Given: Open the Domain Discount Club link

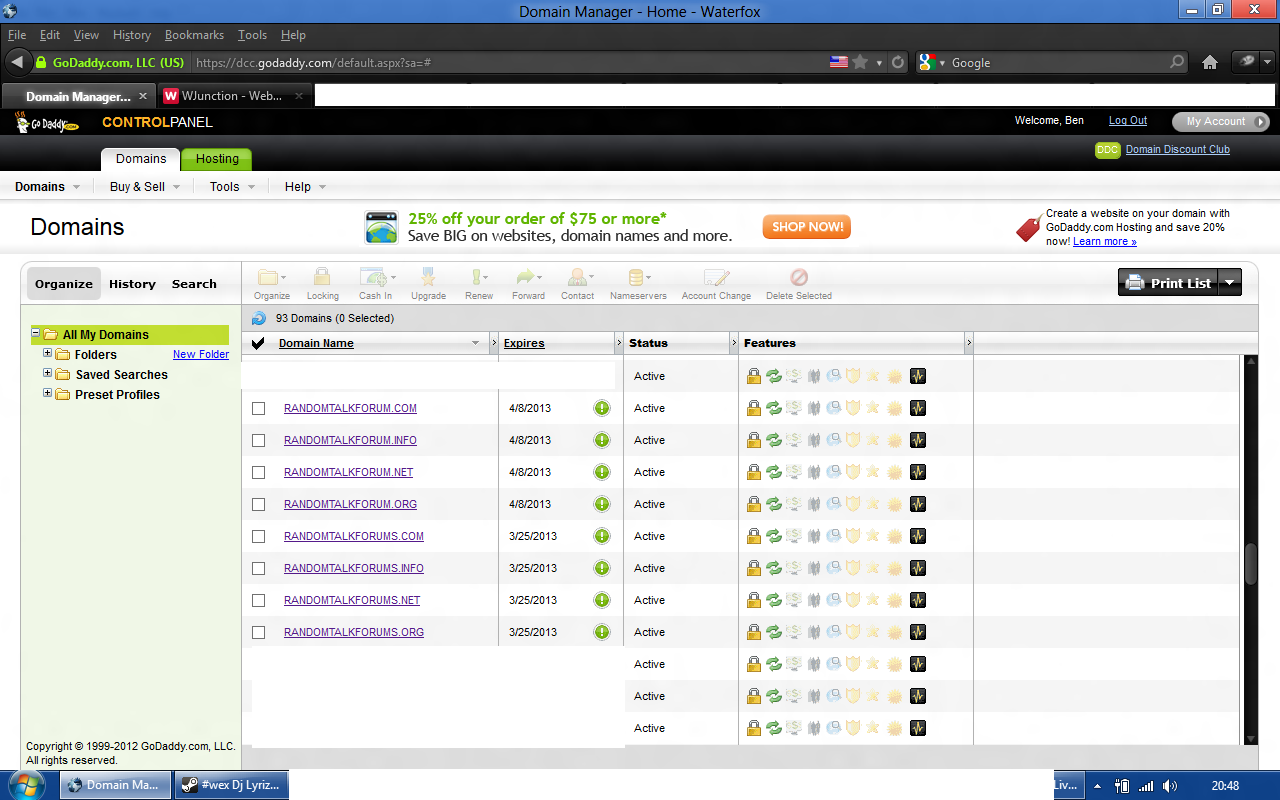Looking at the screenshot, I should (x=1178, y=150).
